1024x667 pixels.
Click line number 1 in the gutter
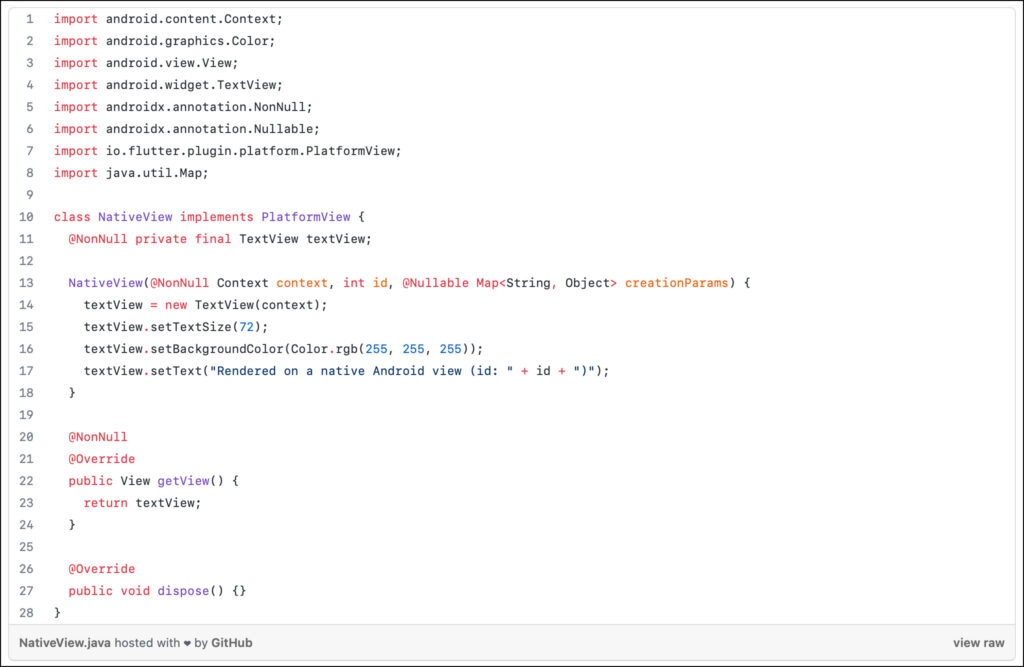point(30,19)
